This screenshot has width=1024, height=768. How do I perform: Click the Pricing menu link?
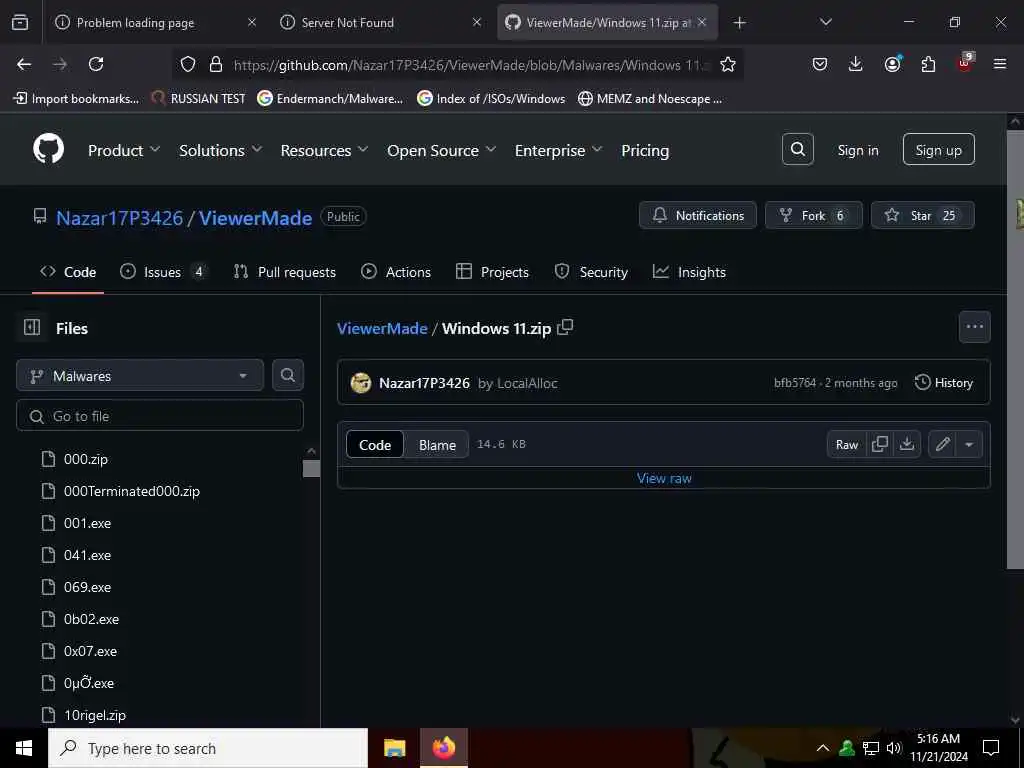(645, 150)
